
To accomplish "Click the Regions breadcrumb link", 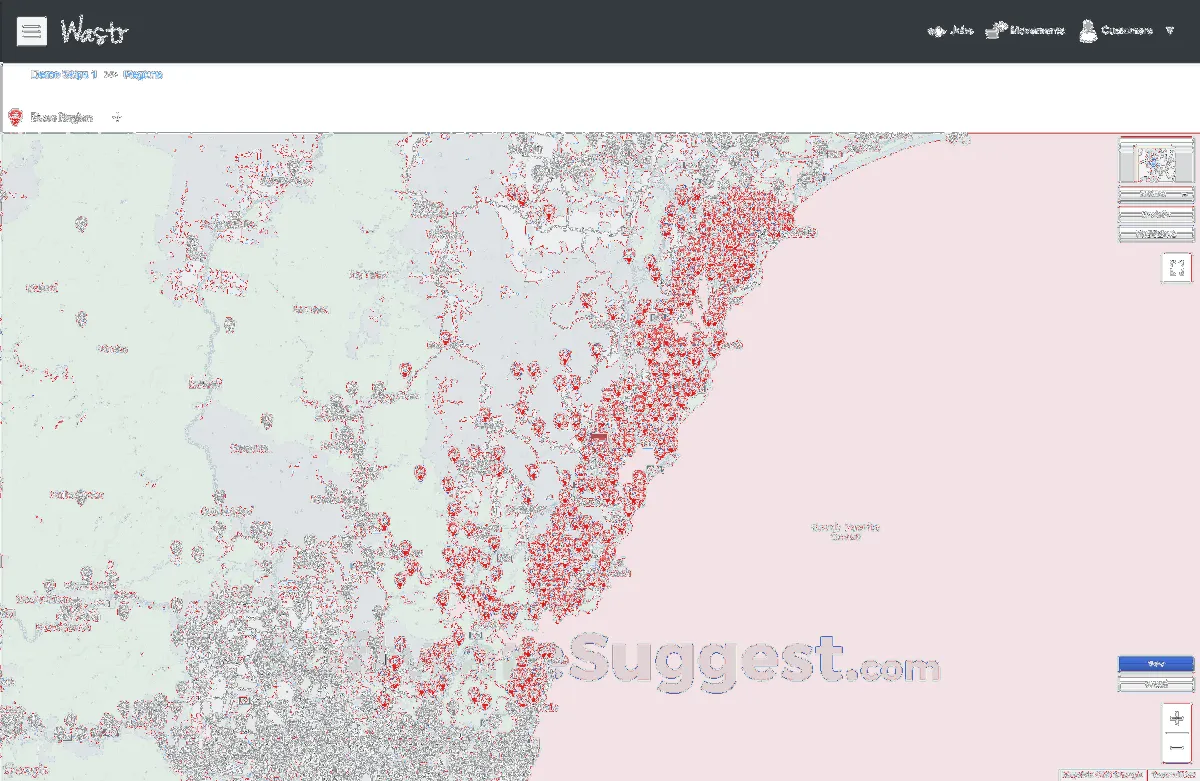I will tap(143, 74).
